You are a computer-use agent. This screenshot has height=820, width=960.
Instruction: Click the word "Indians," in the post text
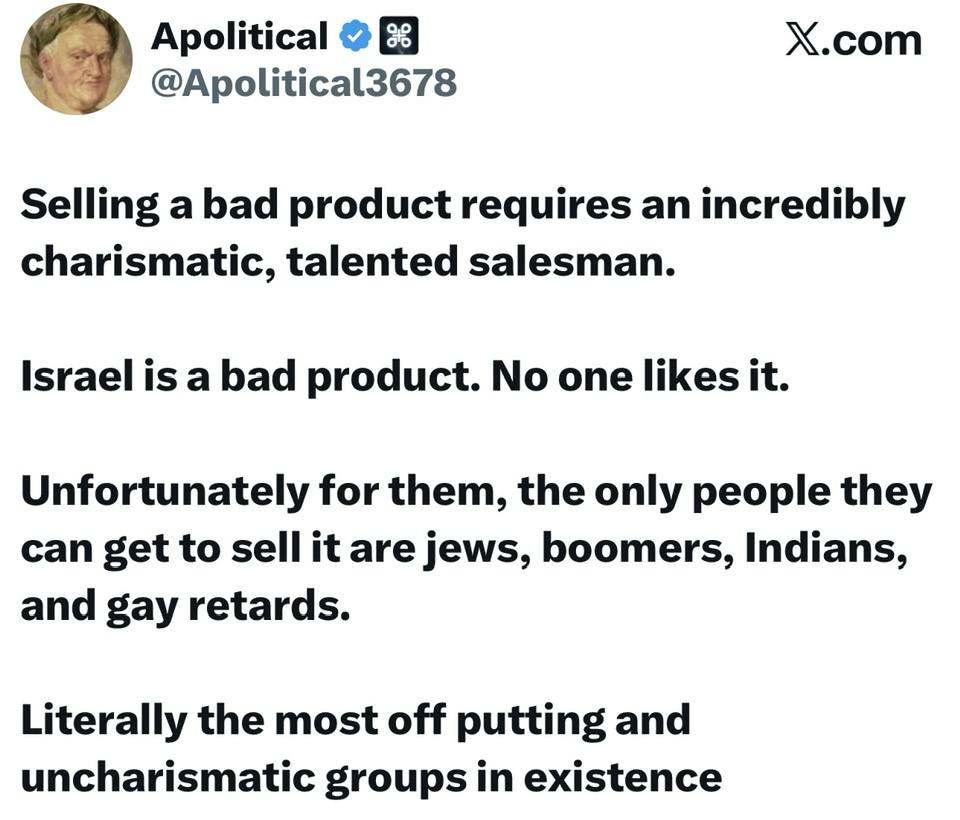[x=826, y=549]
